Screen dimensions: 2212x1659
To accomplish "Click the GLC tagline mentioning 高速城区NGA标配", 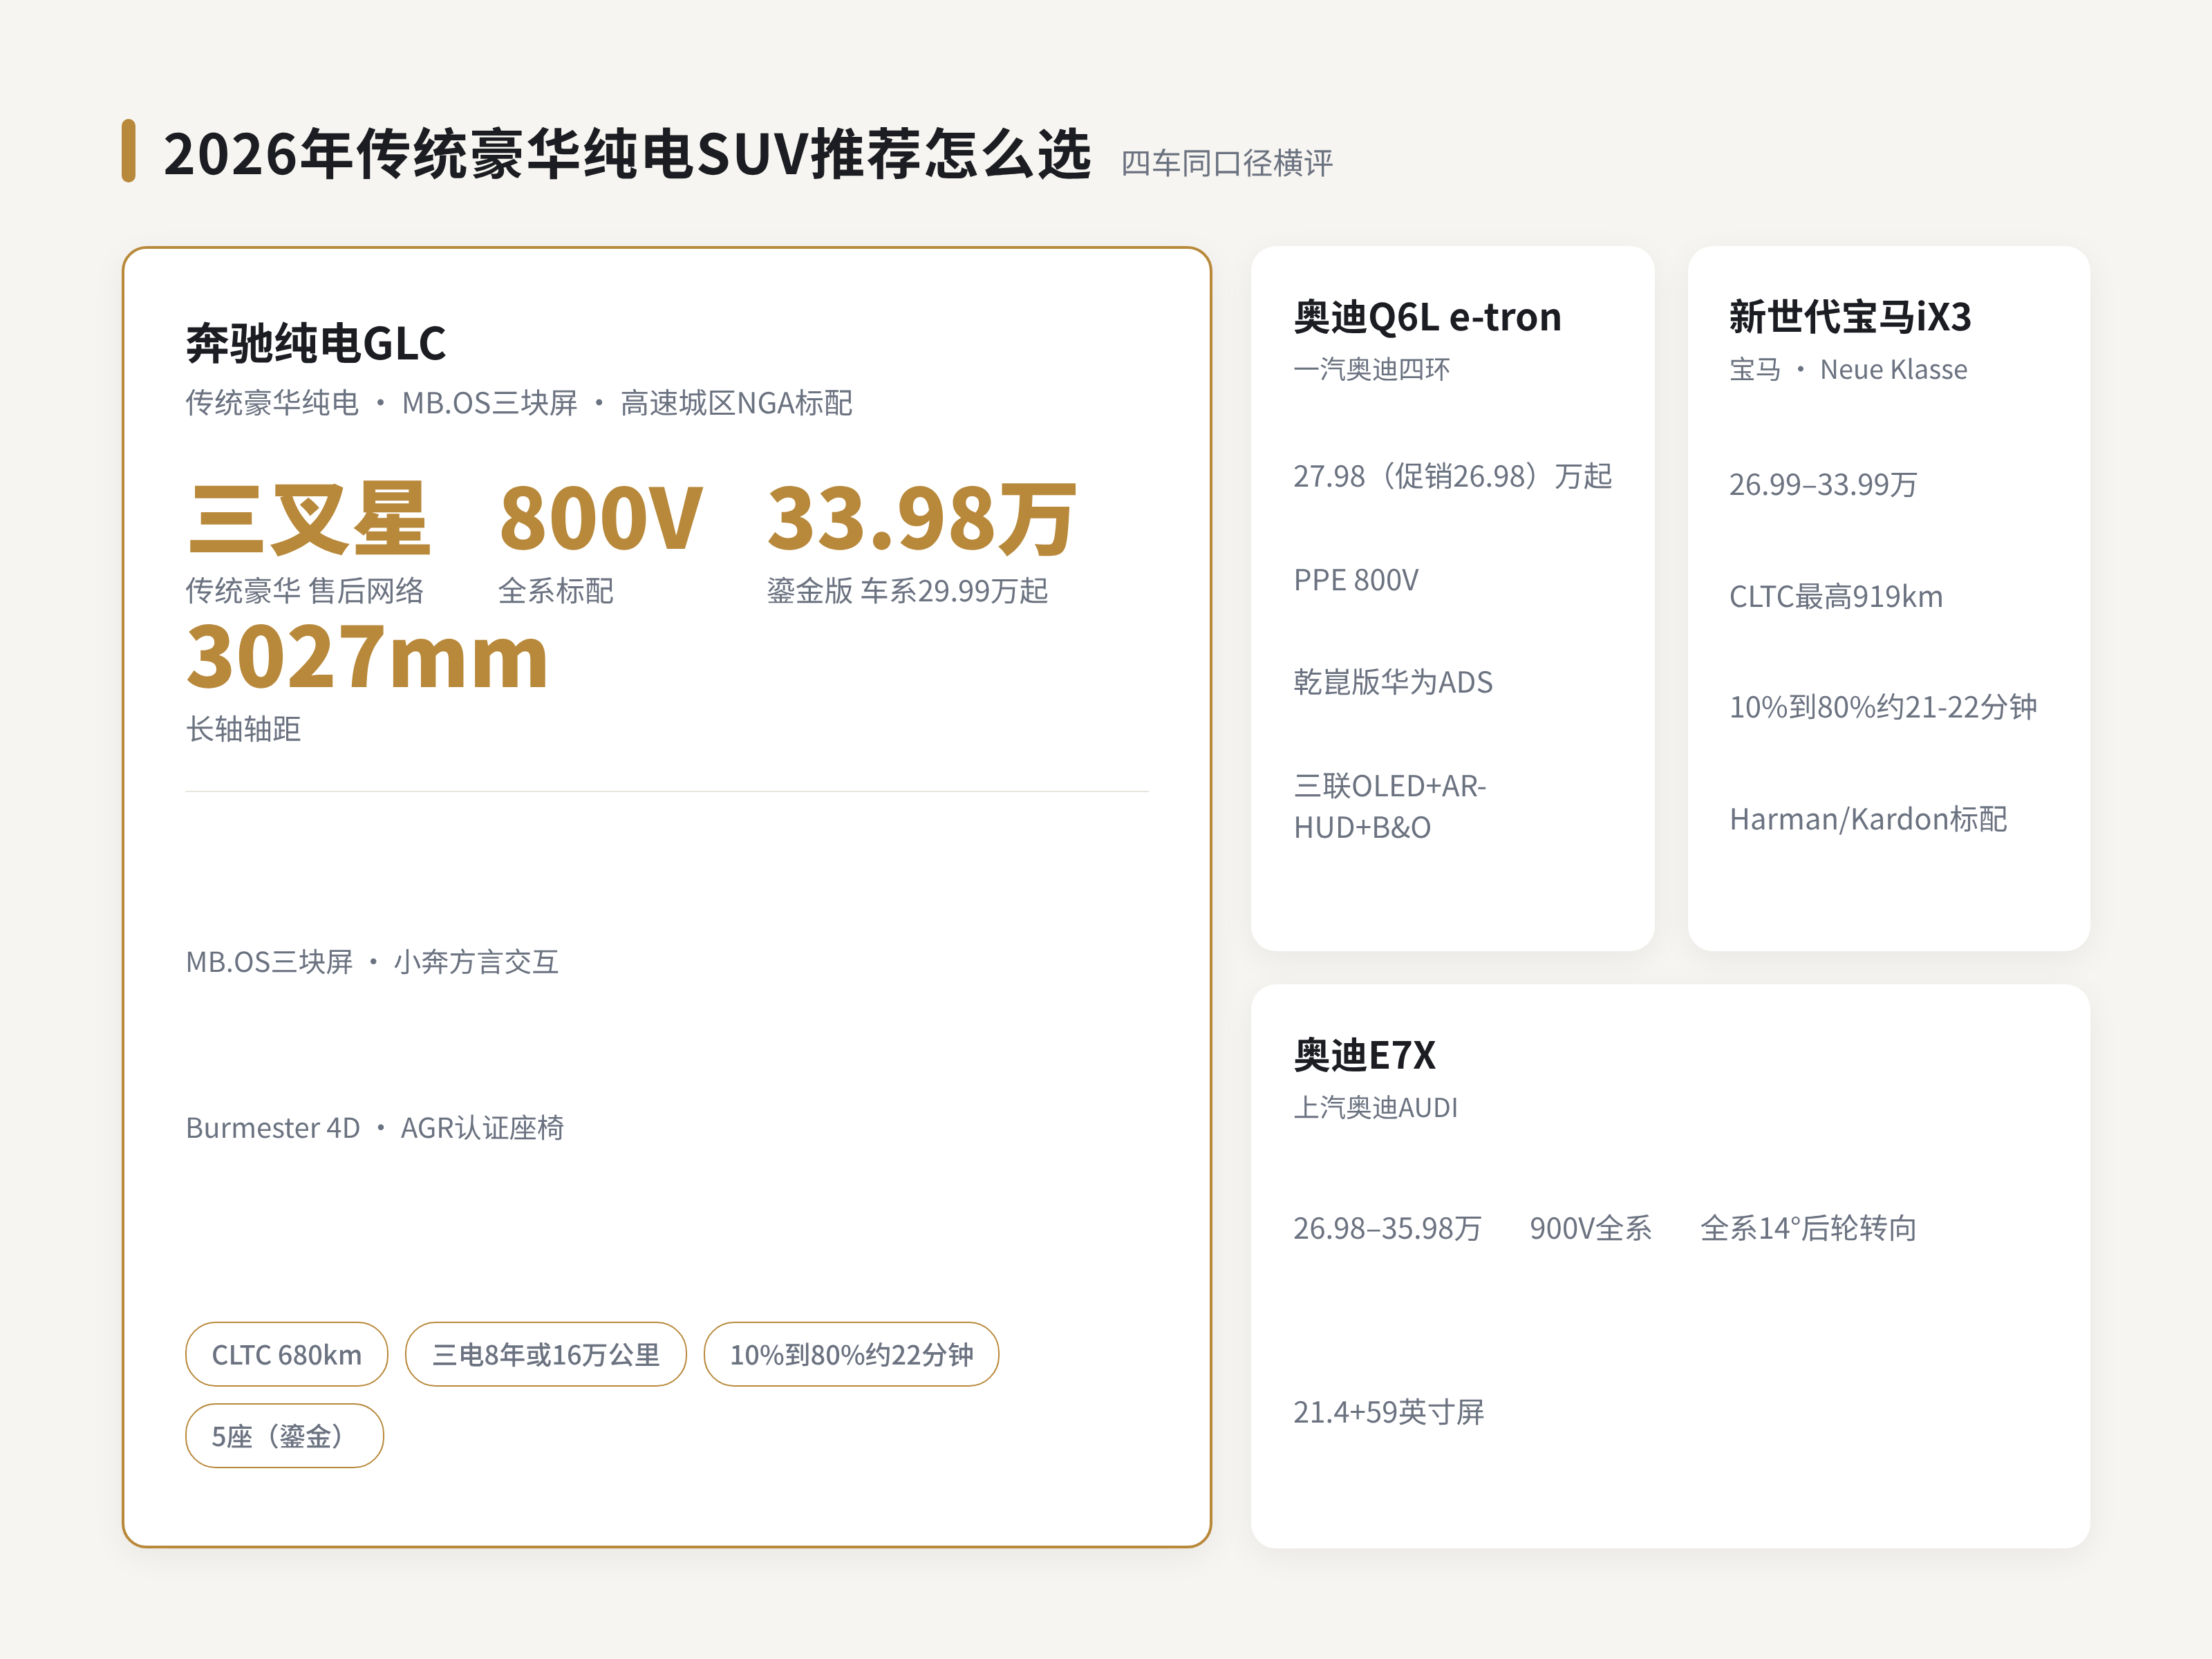I will (x=519, y=403).
